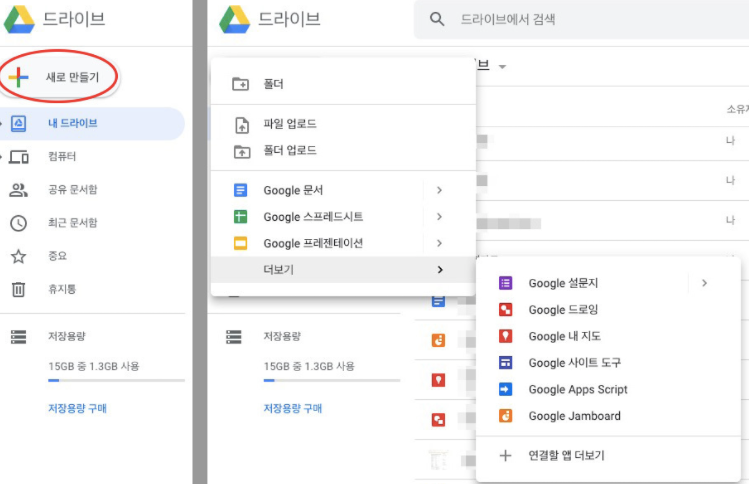This screenshot has height=484, width=749.
Task: Follow the 저장용량 구매 link in left panel
Action: click(77, 408)
